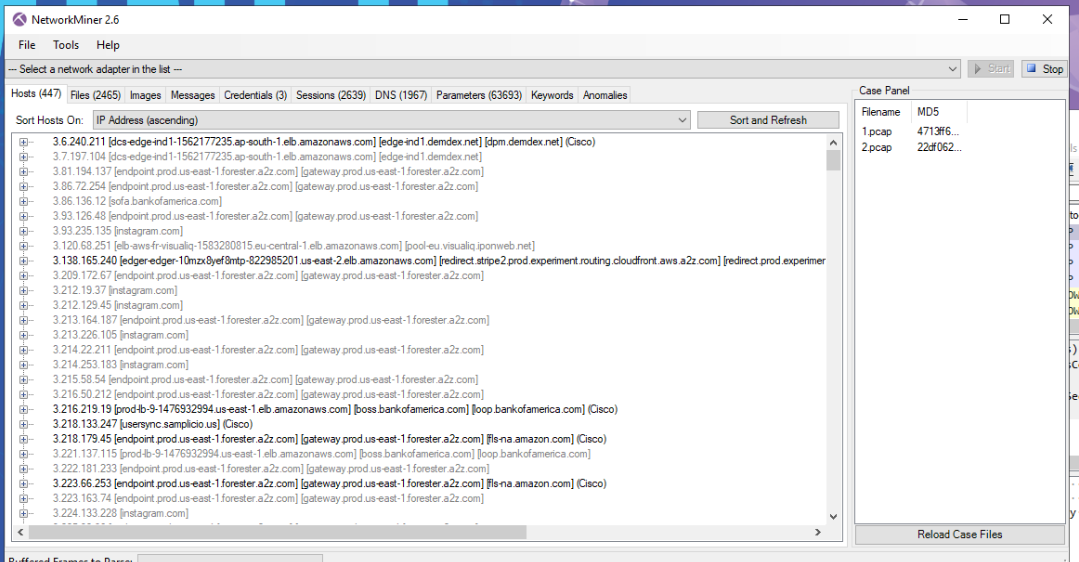The width and height of the screenshot is (1079, 562).
Task: Click the Stop capture button
Action: [1044, 69]
